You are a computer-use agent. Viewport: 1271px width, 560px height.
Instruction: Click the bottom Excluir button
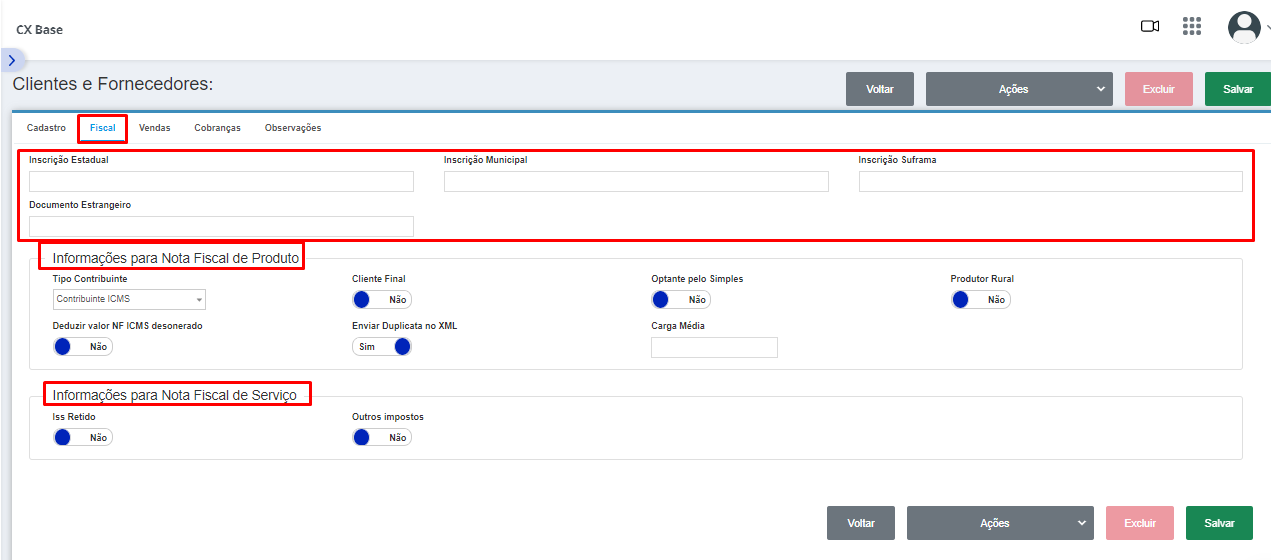coord(1140,523)
